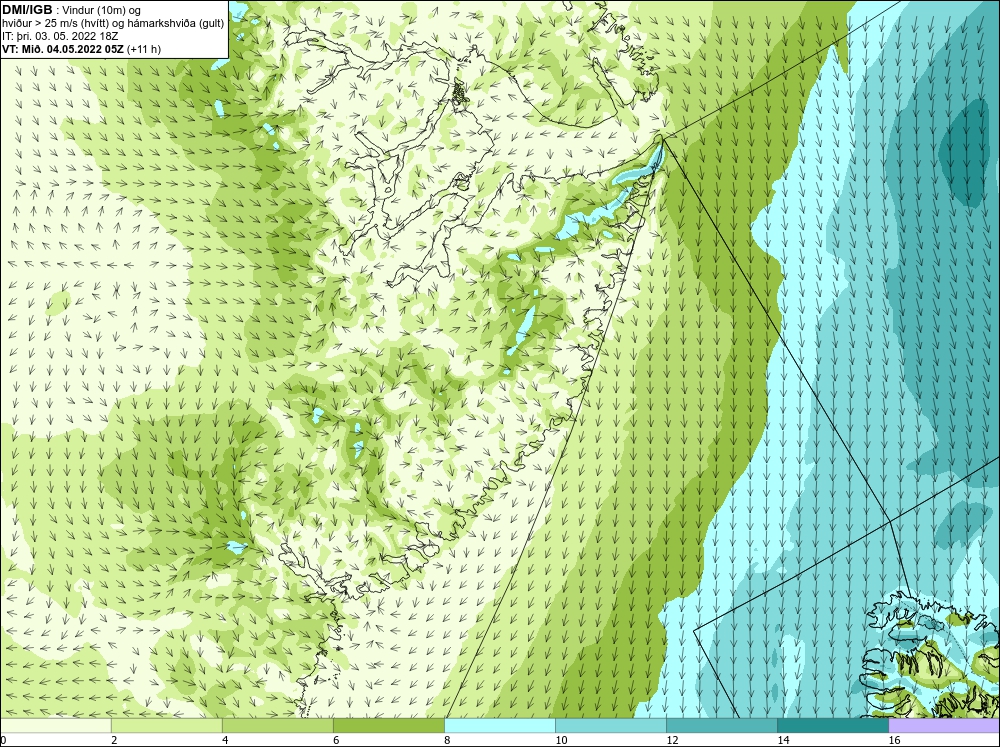The height and width of the screenshot is (747, 1000).
Task: Select the light green 2–4 m/s legend swatch
Action: pos(166,725)
